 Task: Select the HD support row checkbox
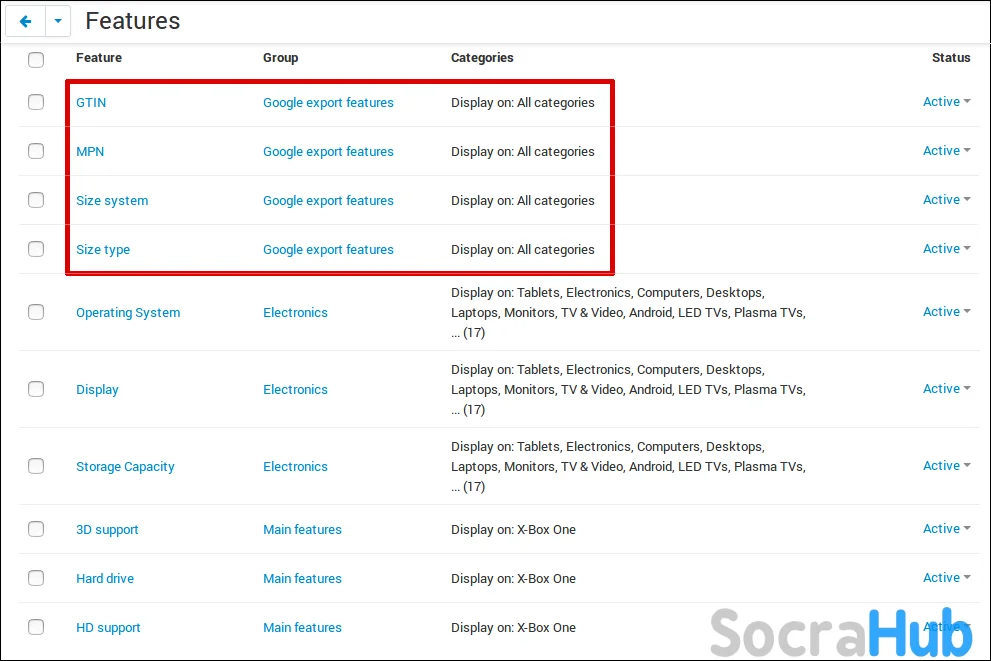[x=36, y=627]
